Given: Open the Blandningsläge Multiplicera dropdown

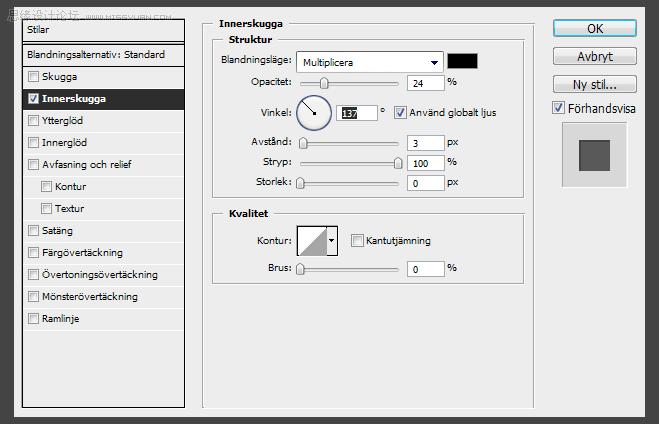Looking at the screenshot, I should coord(369,63).
